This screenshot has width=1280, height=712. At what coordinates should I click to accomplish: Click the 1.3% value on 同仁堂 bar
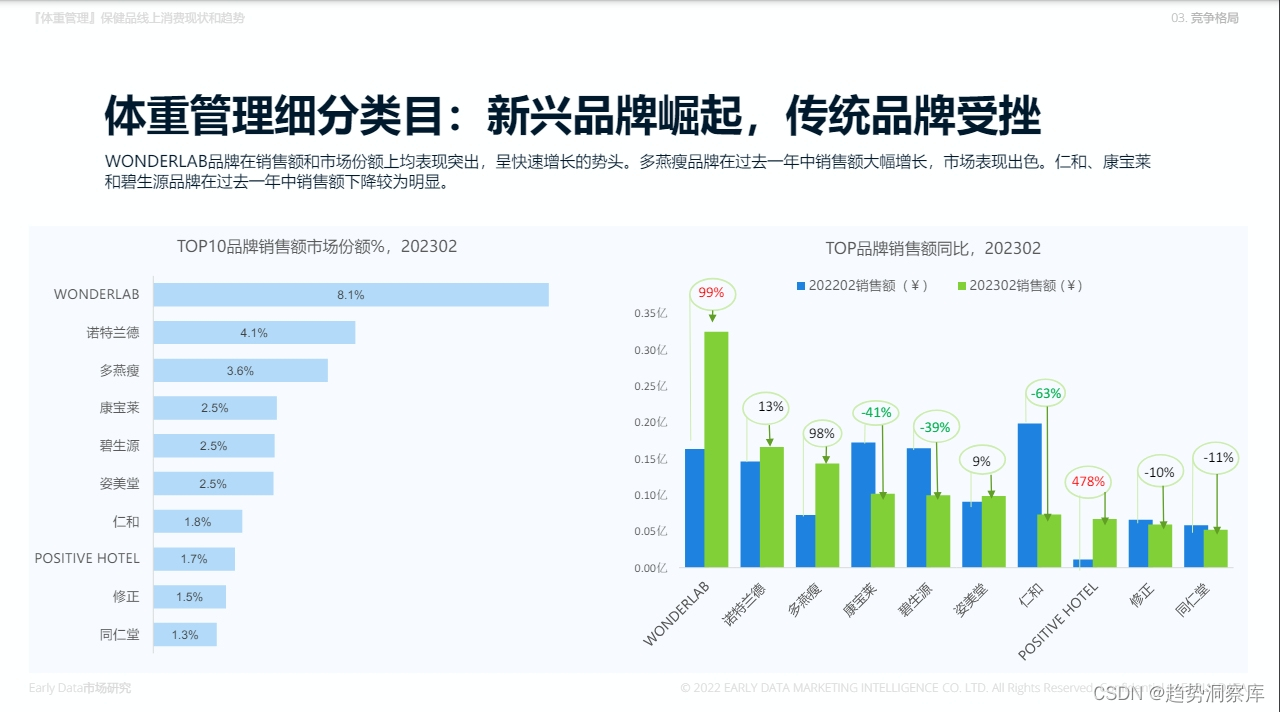tap(185, 635)
